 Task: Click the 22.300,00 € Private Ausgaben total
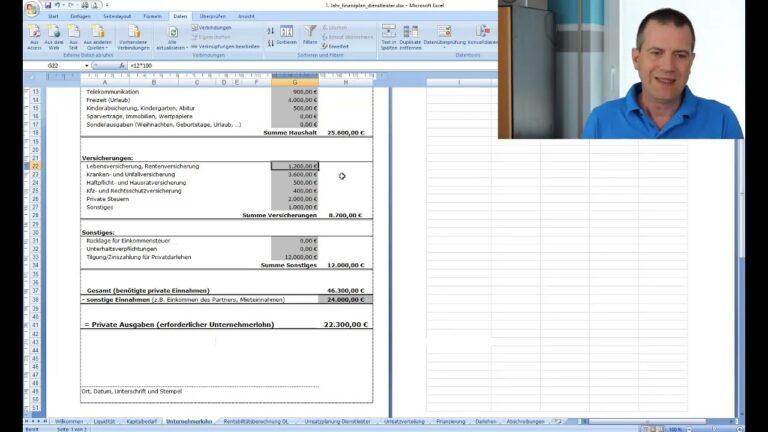tap(345, 325)
